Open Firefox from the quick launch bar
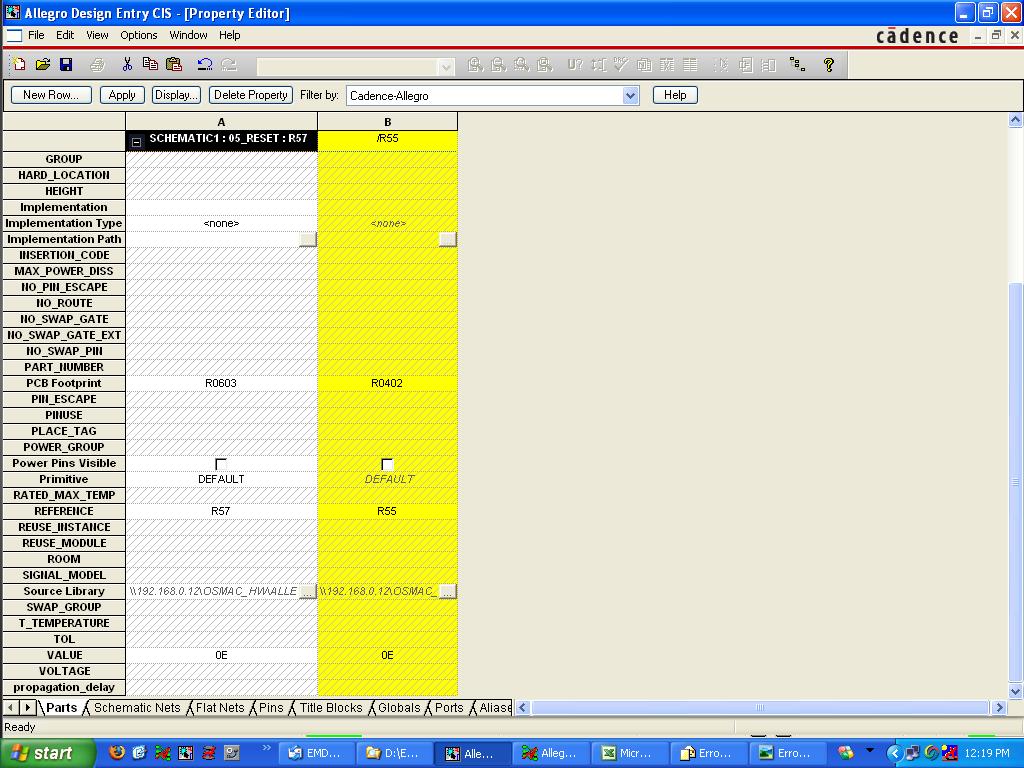This screenshot has height=768, width=1024. (117, 753)
